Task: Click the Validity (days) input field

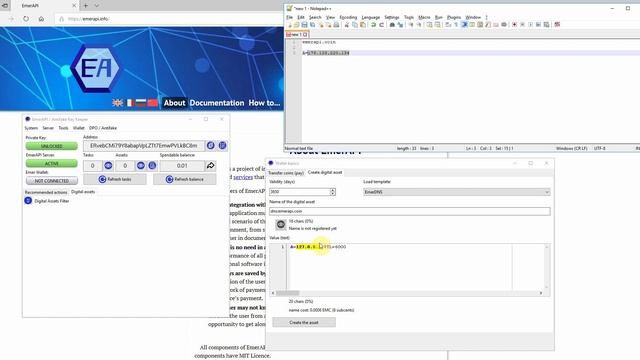Action: [x=299, y=192]
